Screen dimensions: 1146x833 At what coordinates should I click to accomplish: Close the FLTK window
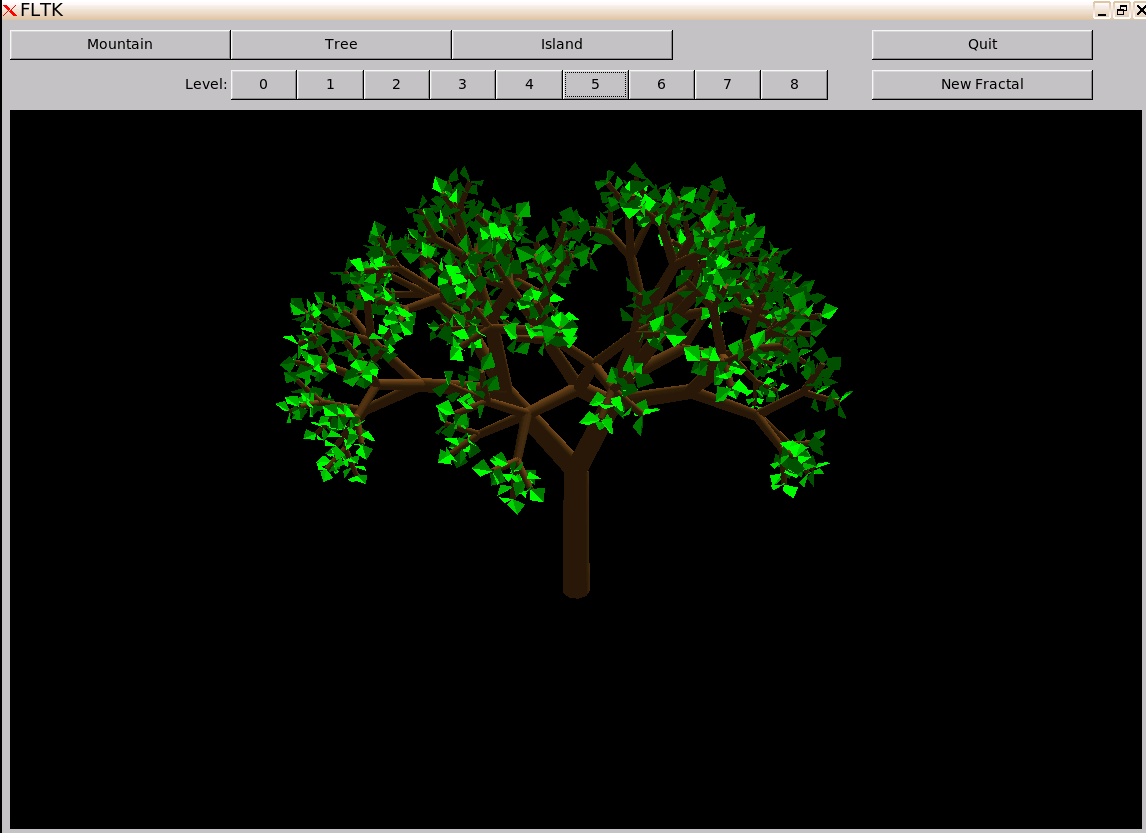coord(1140,10)
